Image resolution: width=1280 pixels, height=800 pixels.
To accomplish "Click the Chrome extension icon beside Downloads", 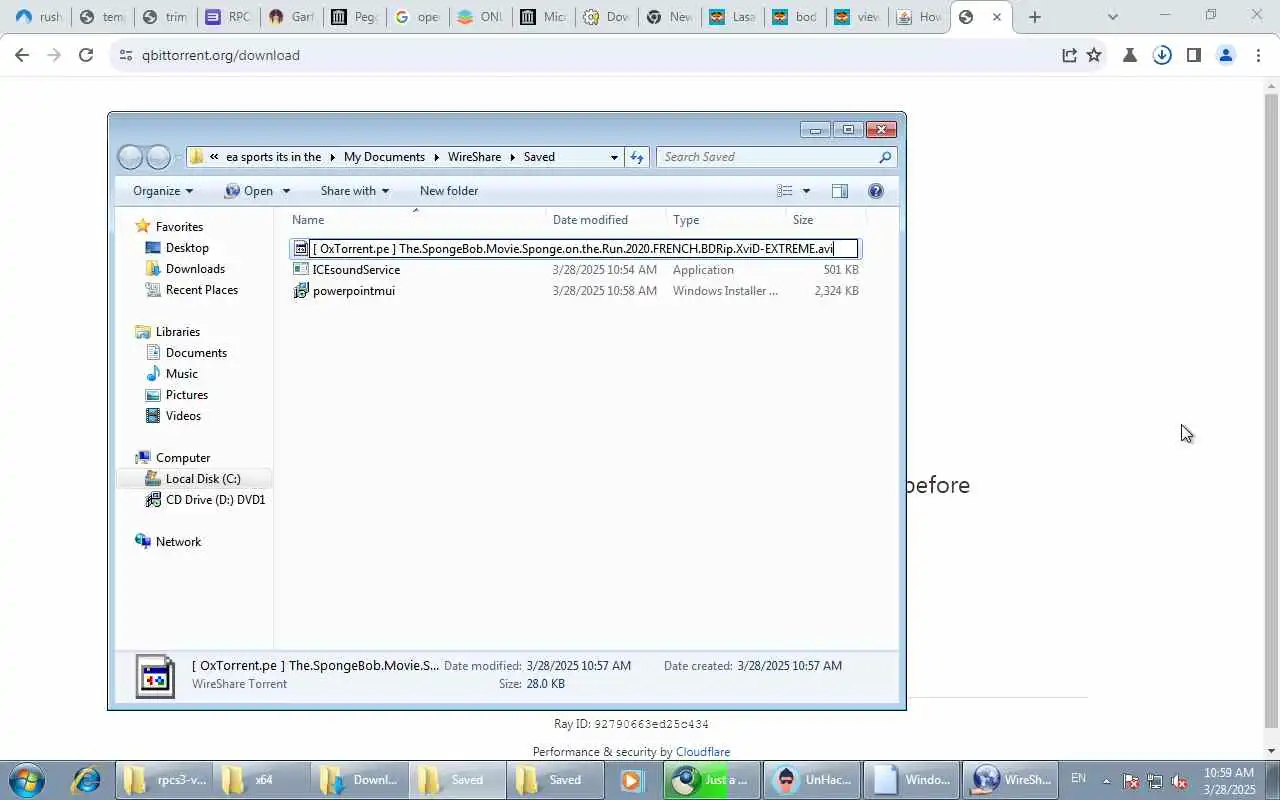I will point(1130,55).
